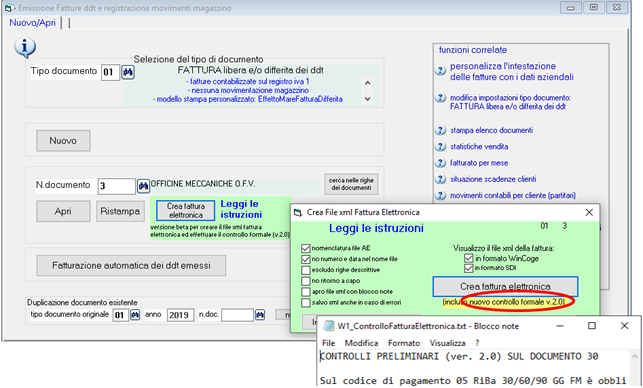643x388 pixels.
Task: Open binoculars search beside N.documento field
Action: [x=143, y=186]
